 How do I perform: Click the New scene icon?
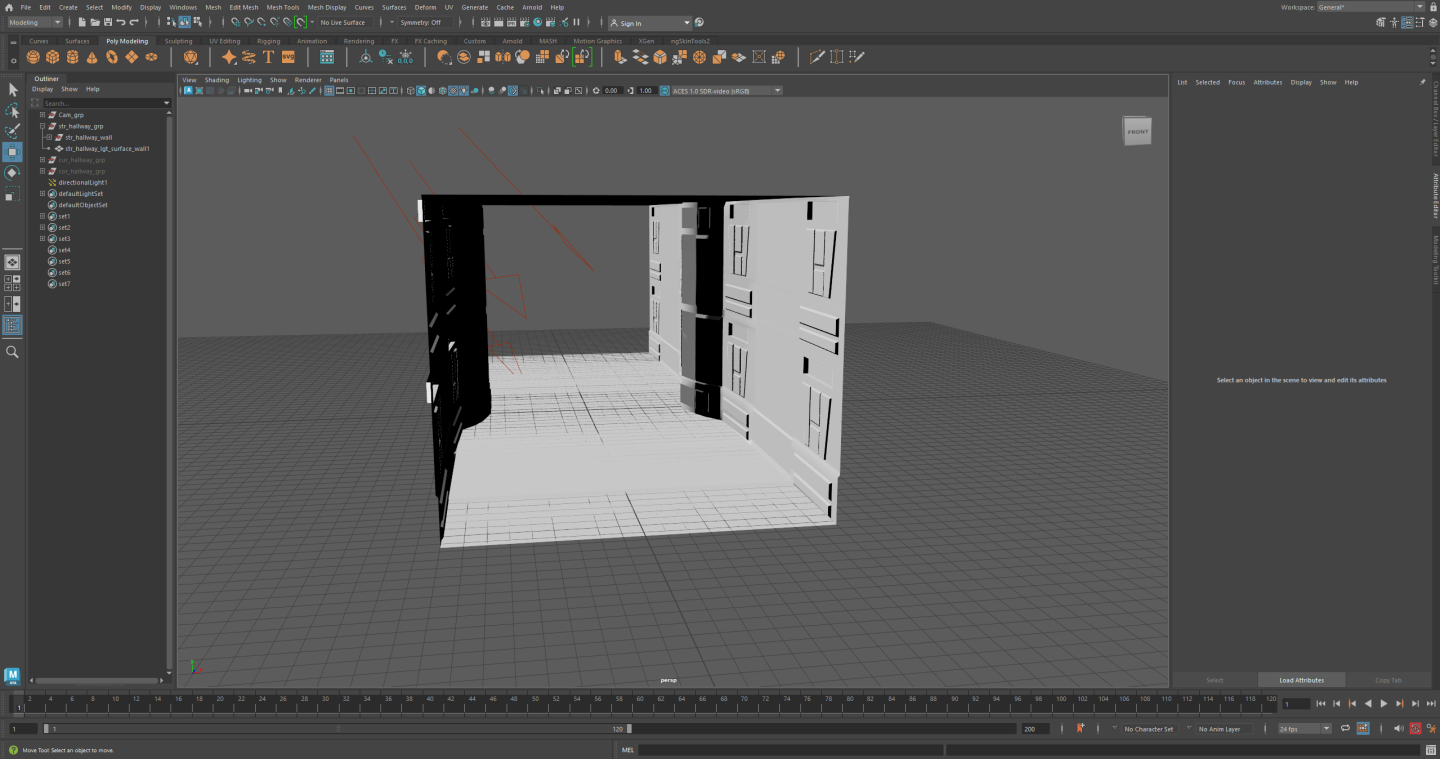point(81,22)
